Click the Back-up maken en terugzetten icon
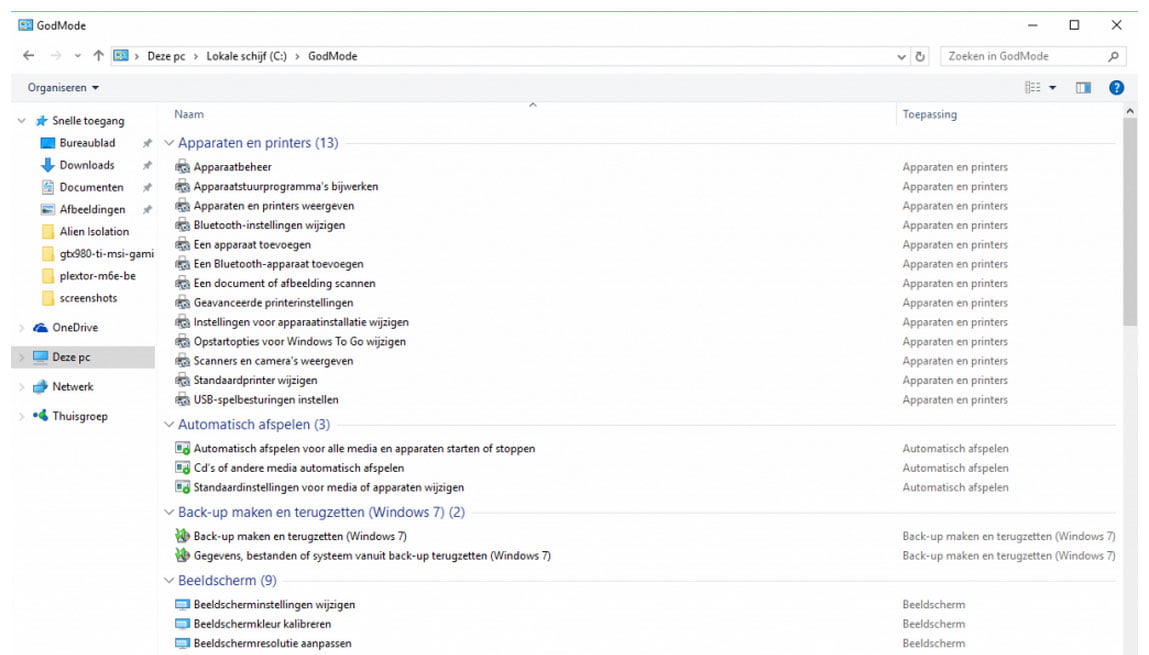Screen dimensions: 1149x655 pyautogui.click(x=182, y=536)
